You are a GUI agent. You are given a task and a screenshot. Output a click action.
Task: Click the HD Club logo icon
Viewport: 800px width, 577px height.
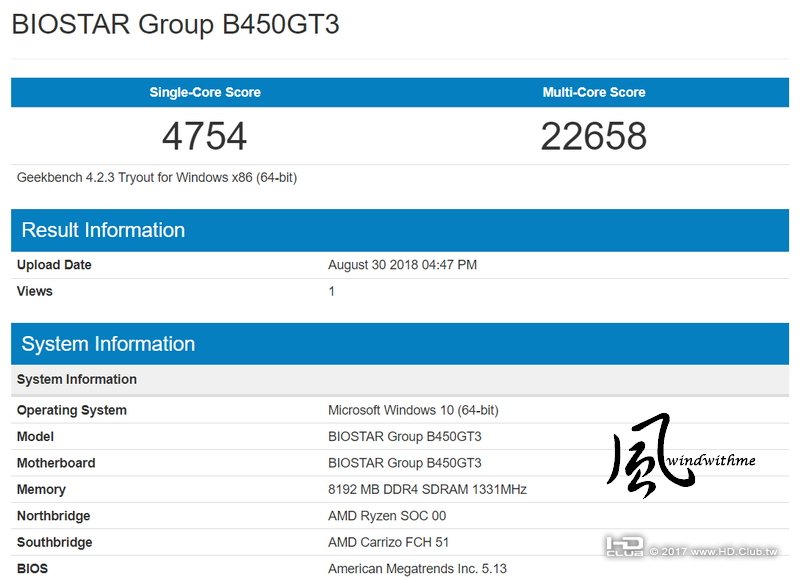pyautogui.click(x=624, y=546)
